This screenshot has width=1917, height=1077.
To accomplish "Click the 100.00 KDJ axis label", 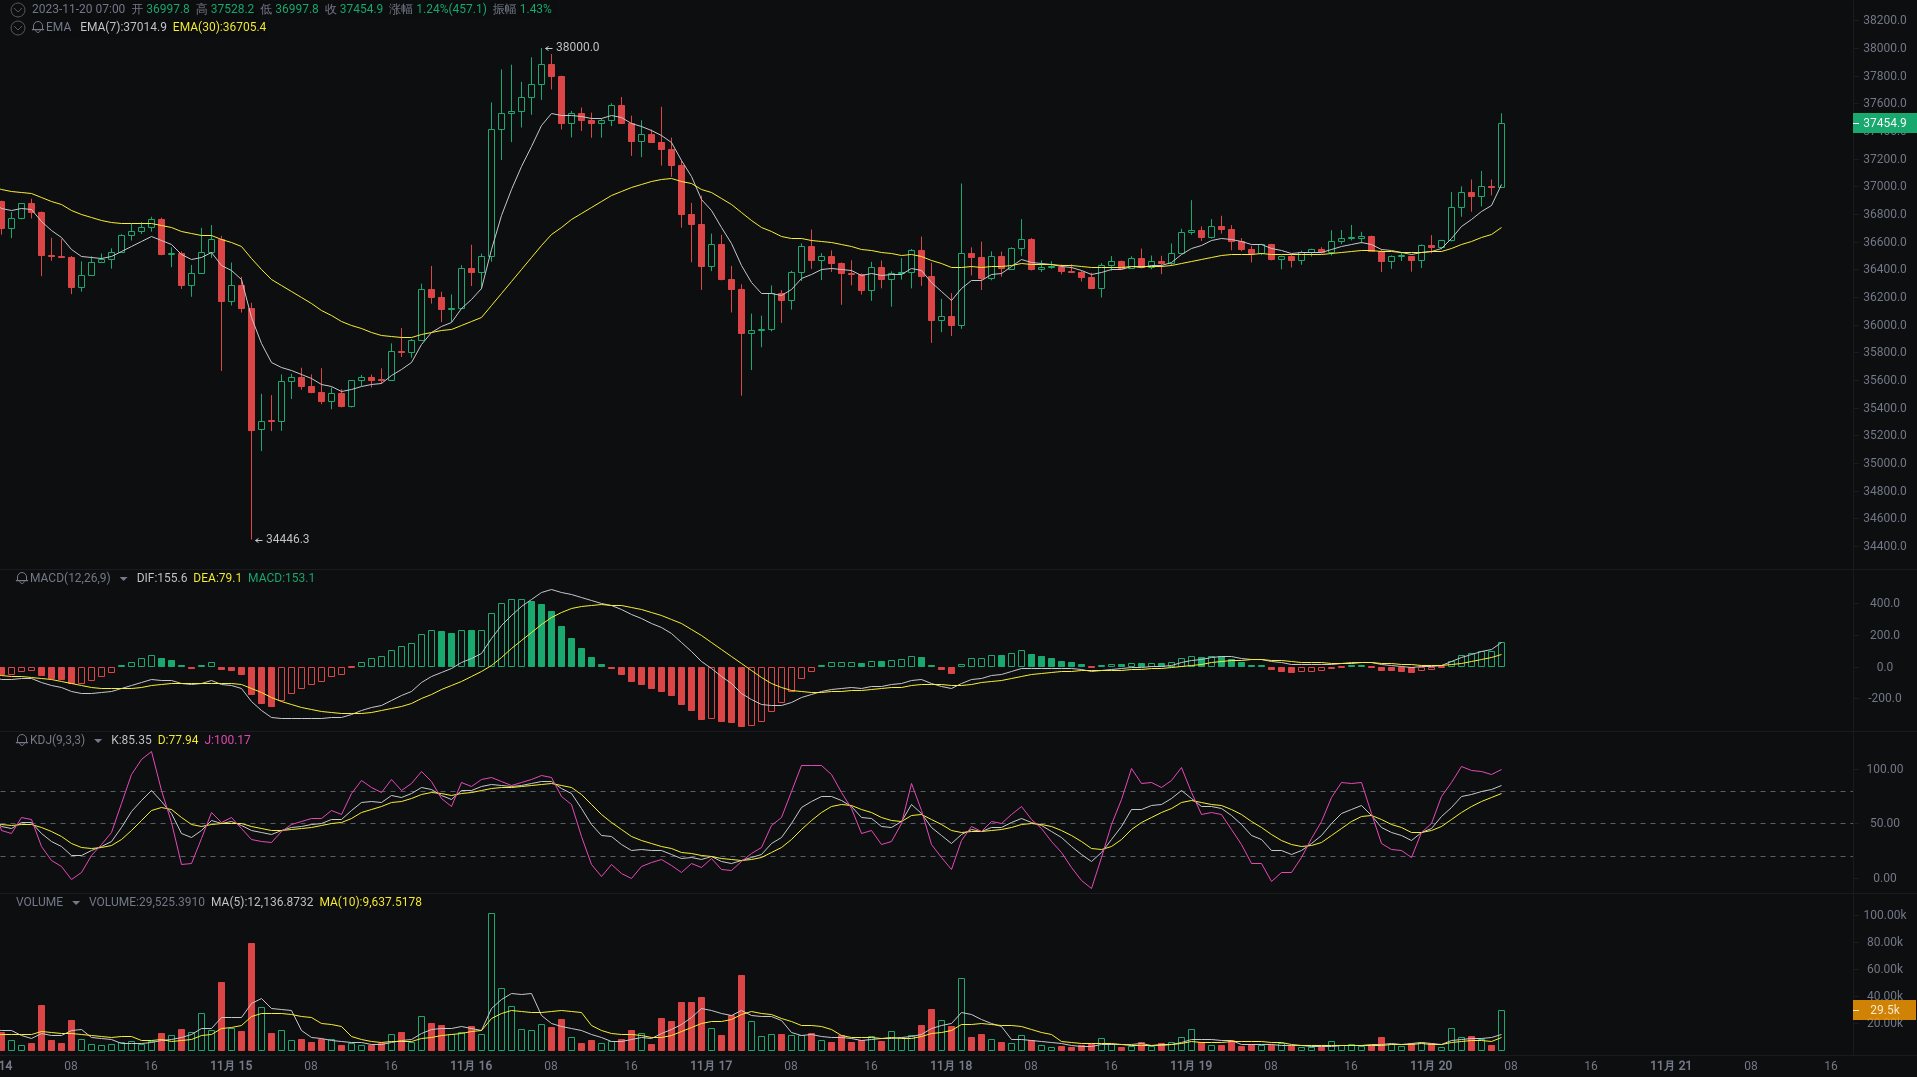I will pyautogui.click(x=1884, y=769).
